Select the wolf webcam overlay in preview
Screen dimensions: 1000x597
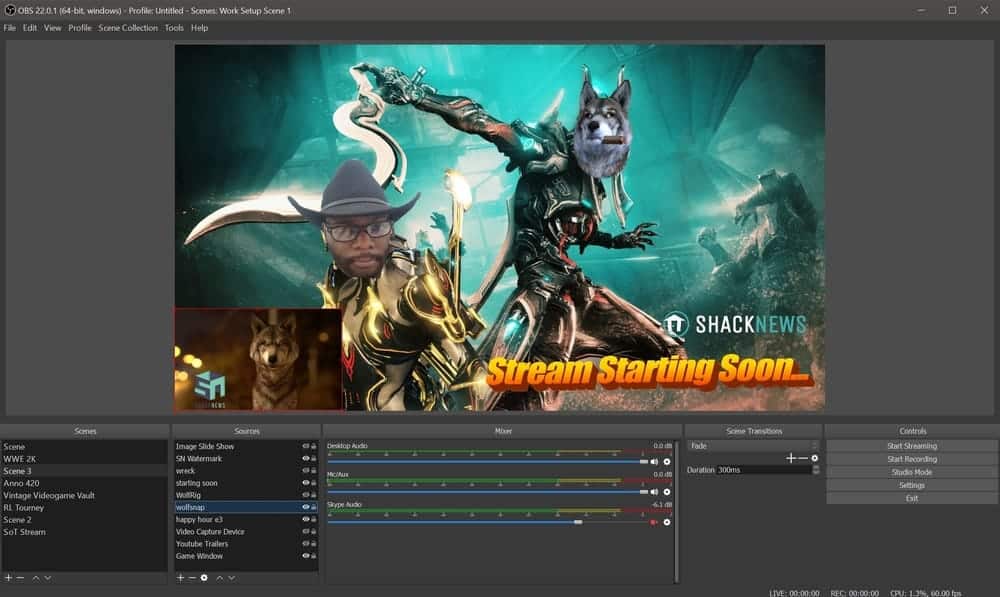[258, 359]
